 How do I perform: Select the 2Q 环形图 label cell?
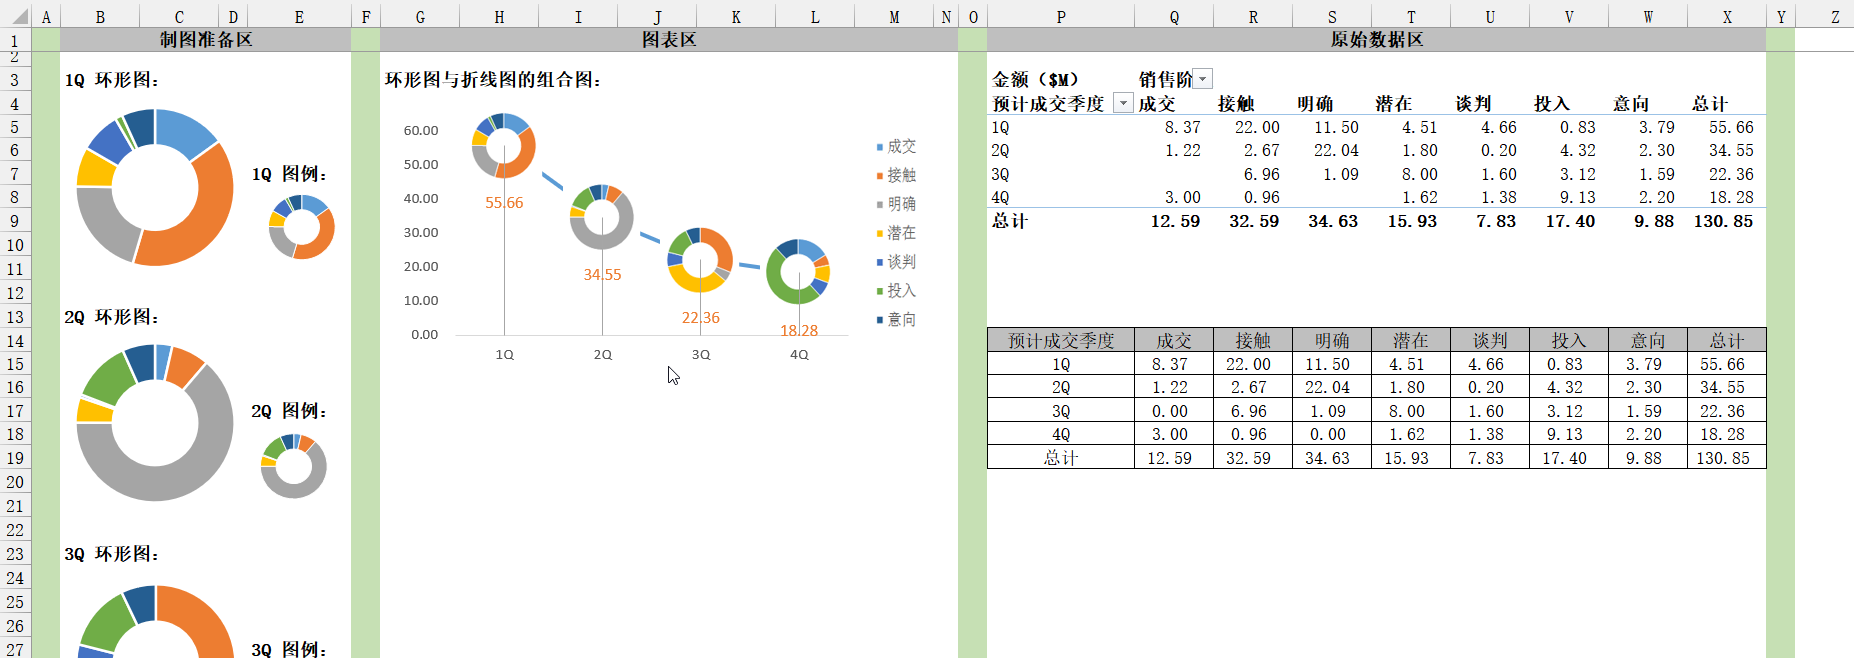[111, 317]
